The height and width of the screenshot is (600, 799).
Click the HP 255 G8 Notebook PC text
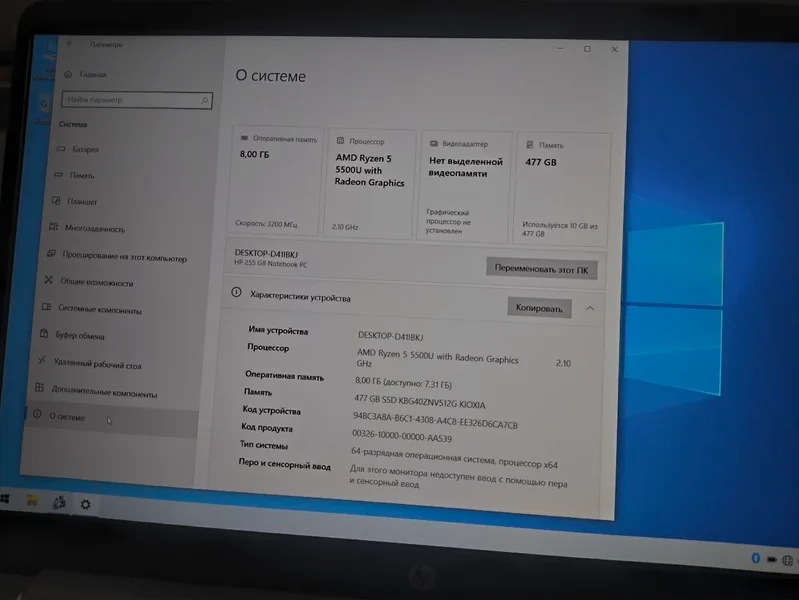271,264
